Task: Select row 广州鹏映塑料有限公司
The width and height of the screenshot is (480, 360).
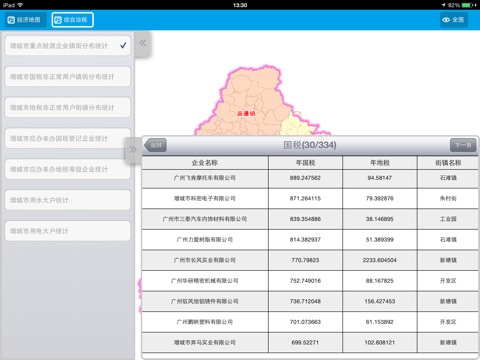Action: (310, 322)
